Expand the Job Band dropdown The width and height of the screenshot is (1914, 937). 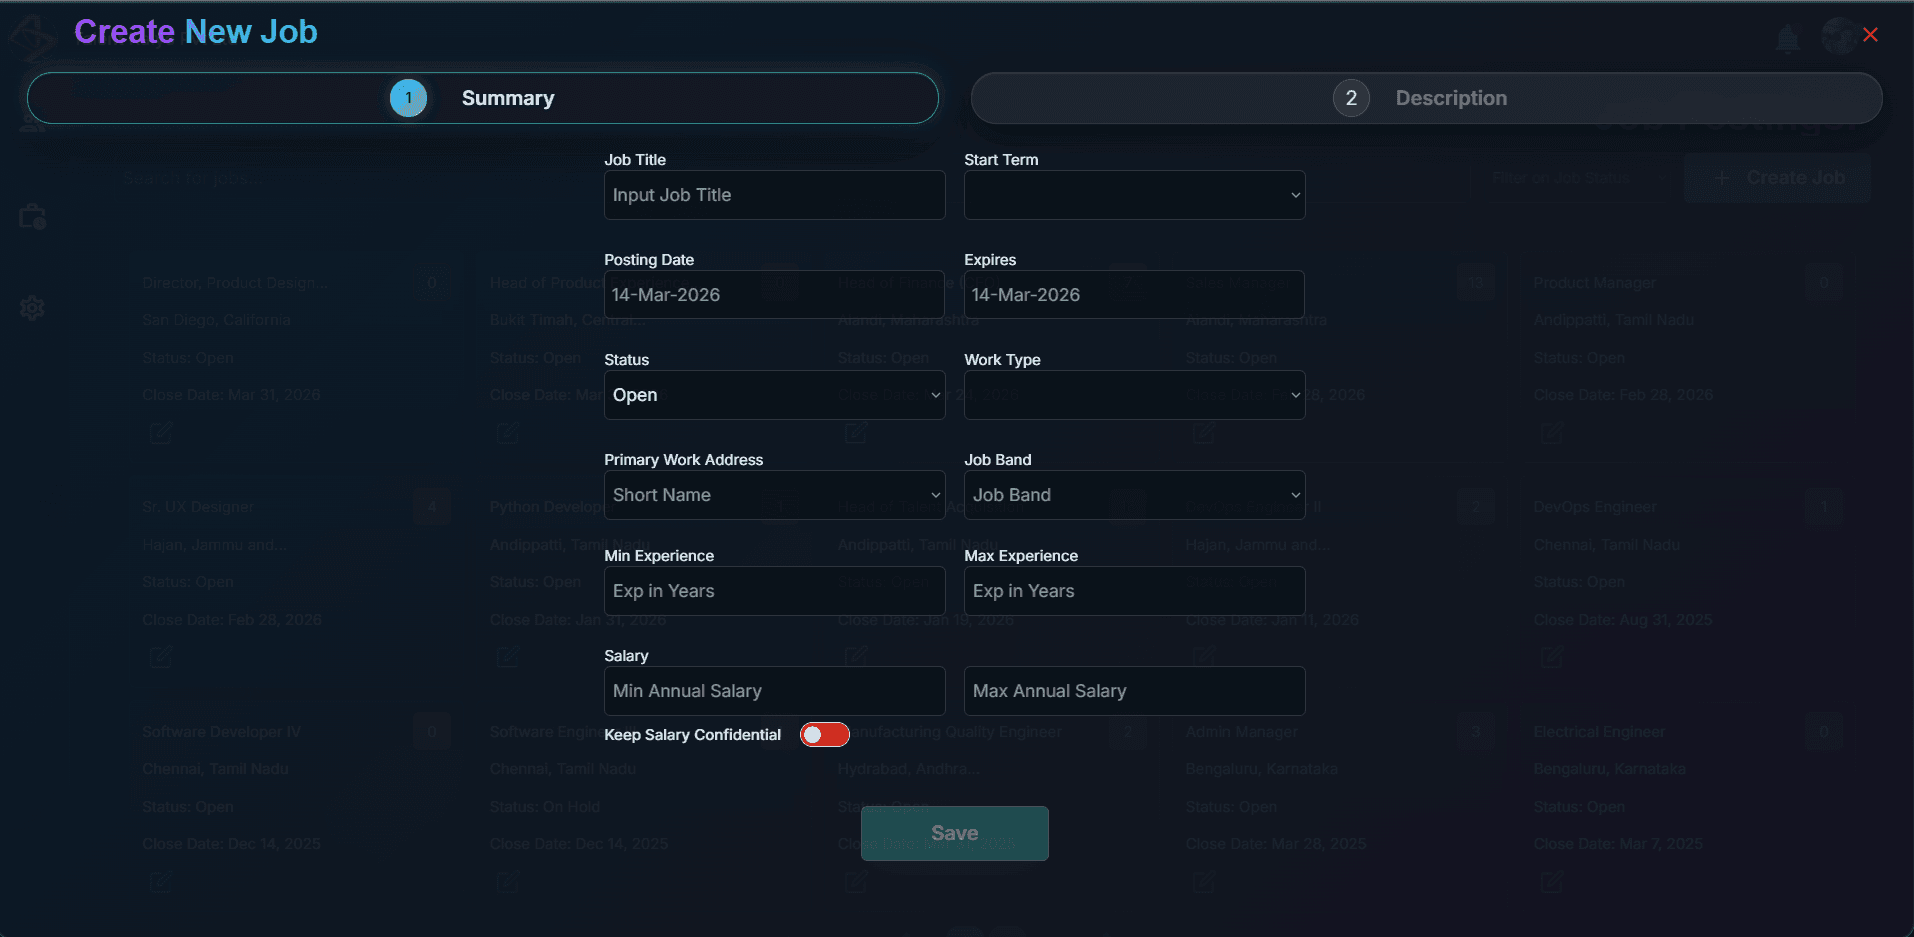click(1133, 494)
